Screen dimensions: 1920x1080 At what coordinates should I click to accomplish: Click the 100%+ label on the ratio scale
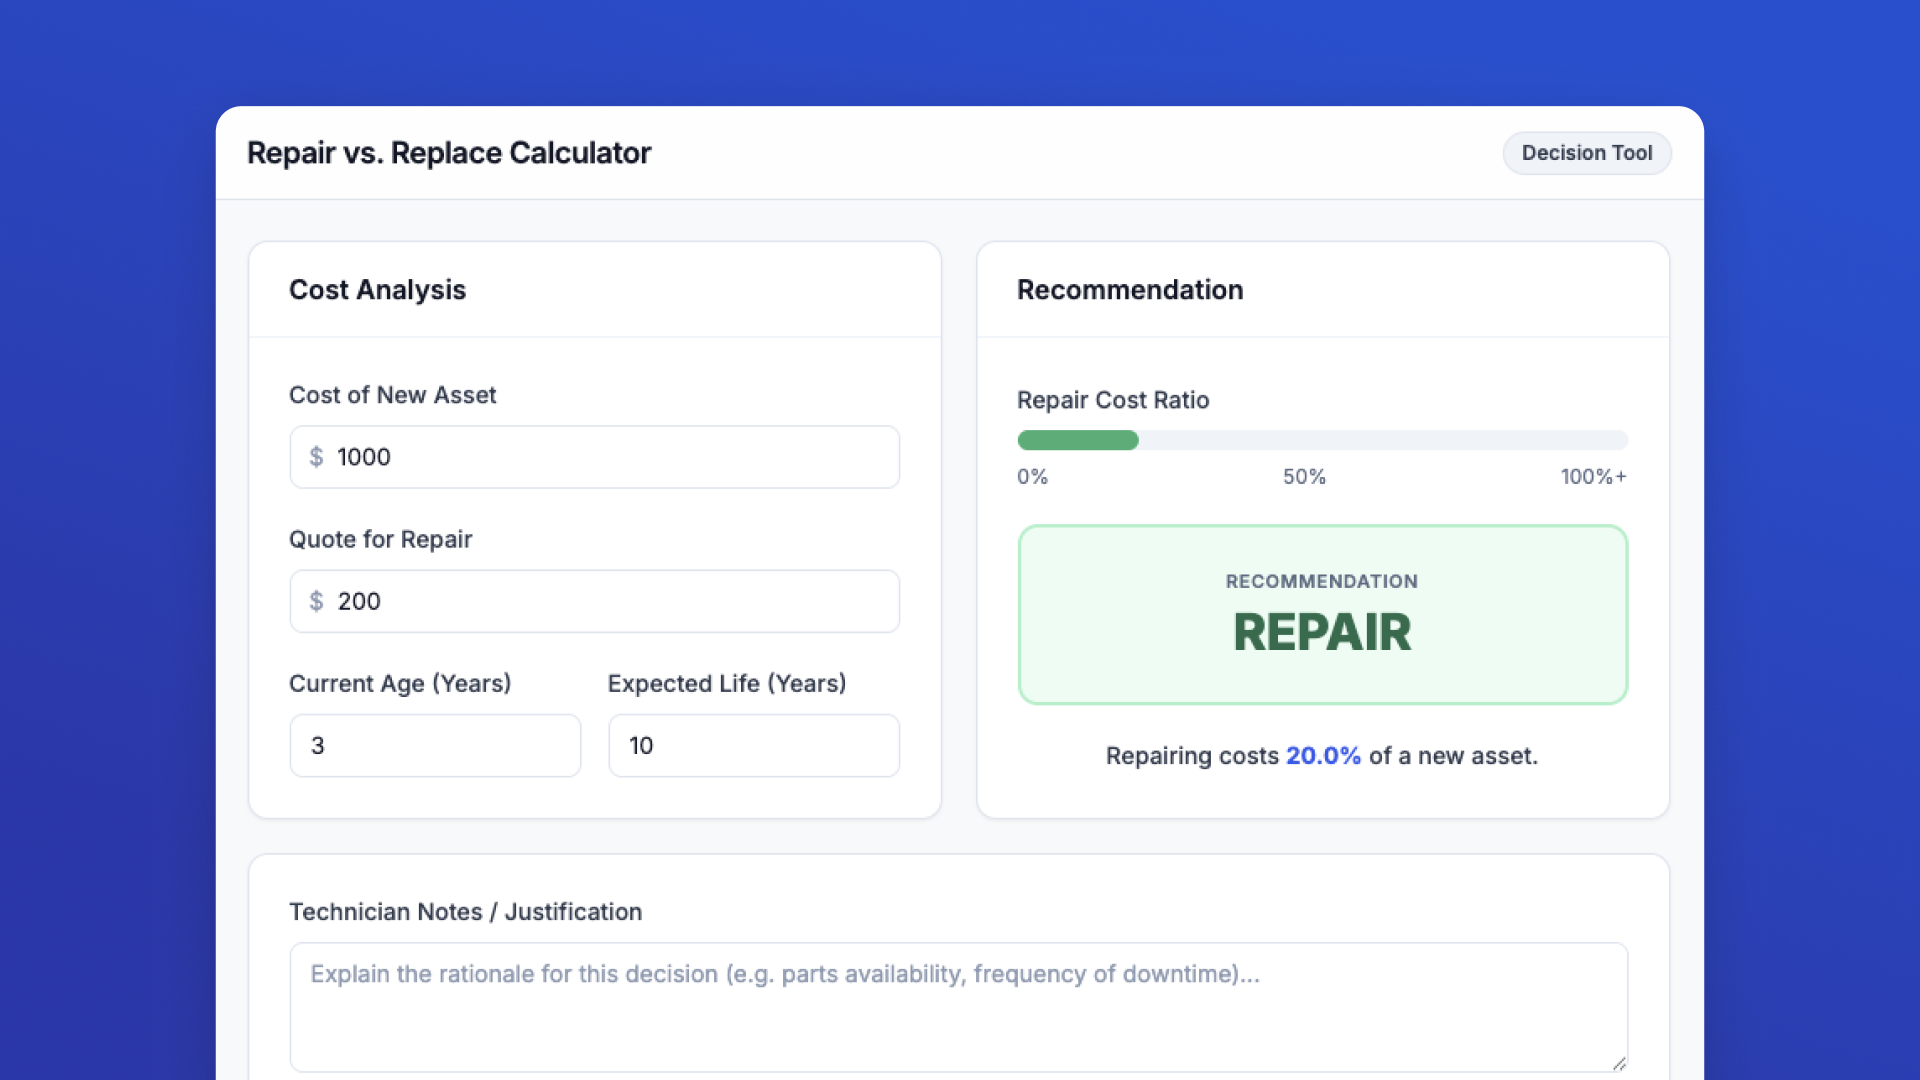click(x=1594, y=477)
